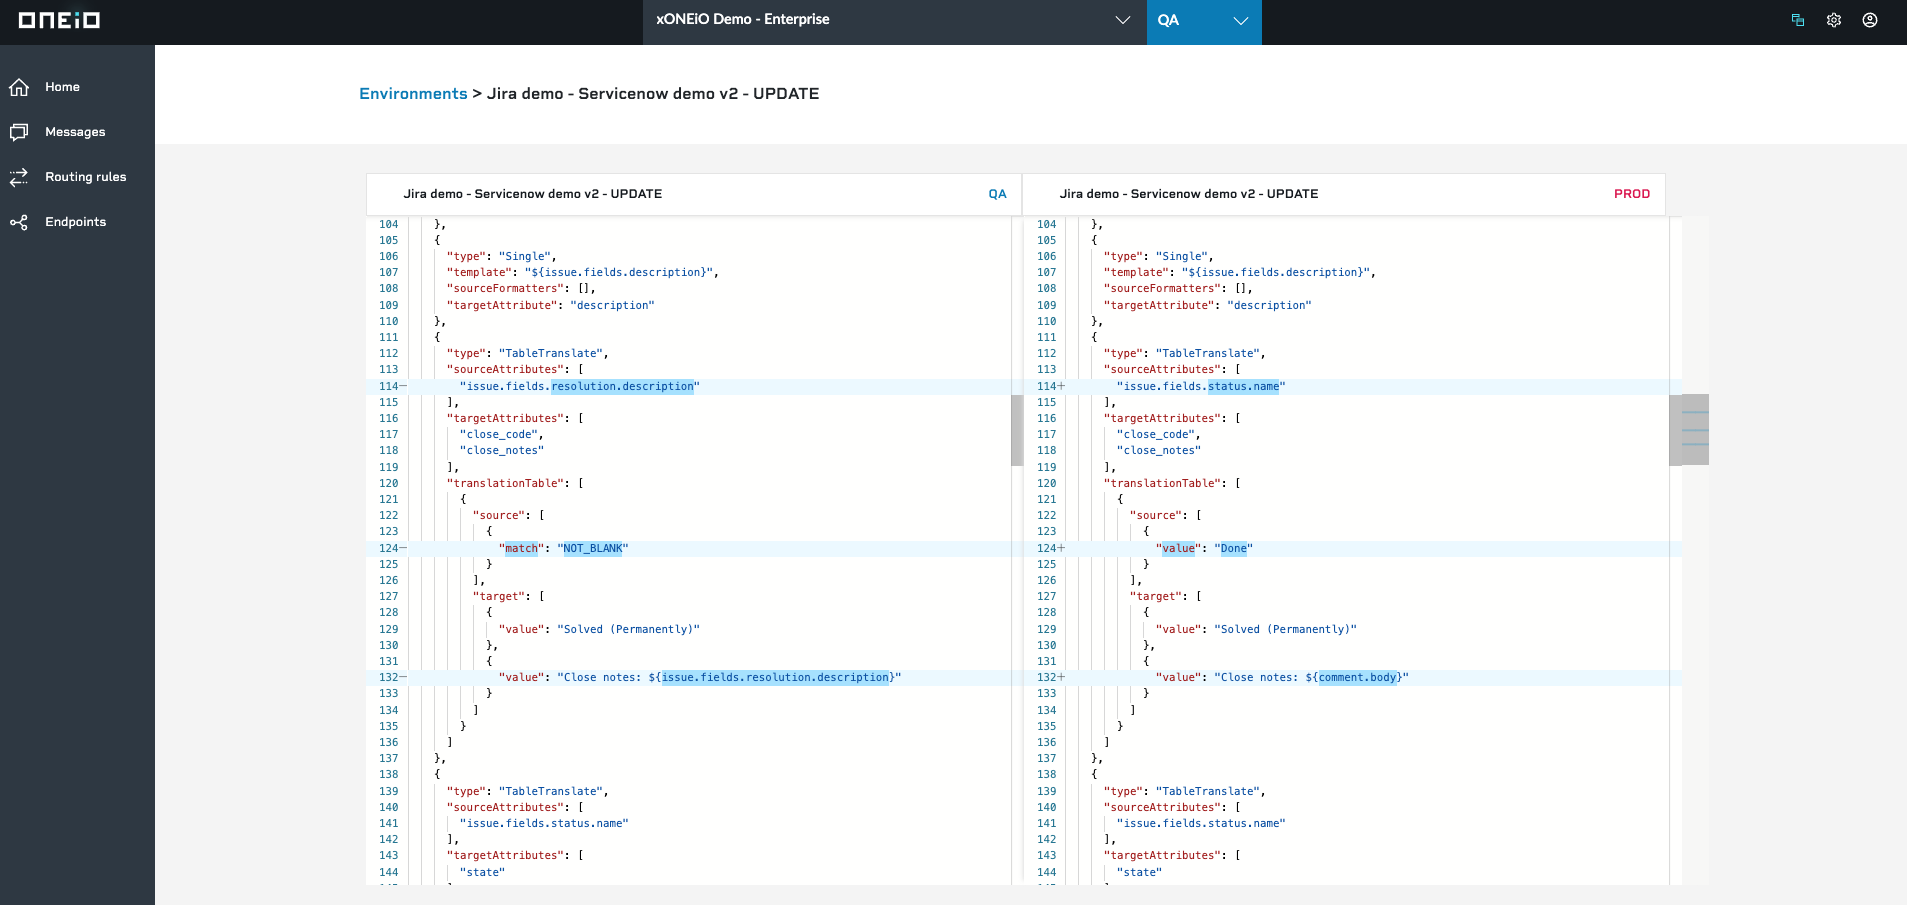Go back to Environments breadcrumb link
Viewport: 1907px width, 905px height.
click(413, 93)
